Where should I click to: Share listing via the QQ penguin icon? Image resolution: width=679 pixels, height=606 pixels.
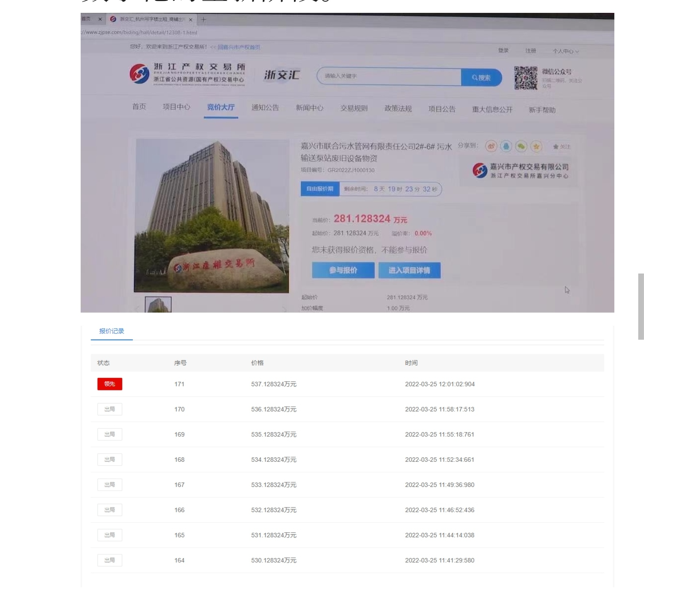pyautogui.click(x=506, y=146)
